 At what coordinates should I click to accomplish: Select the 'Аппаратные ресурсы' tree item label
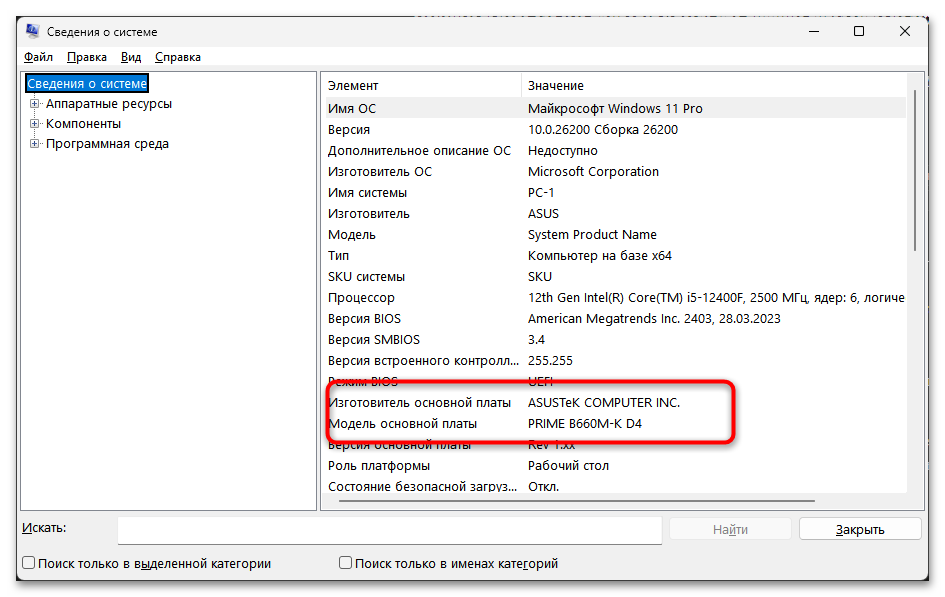click(x=109, y=104)
